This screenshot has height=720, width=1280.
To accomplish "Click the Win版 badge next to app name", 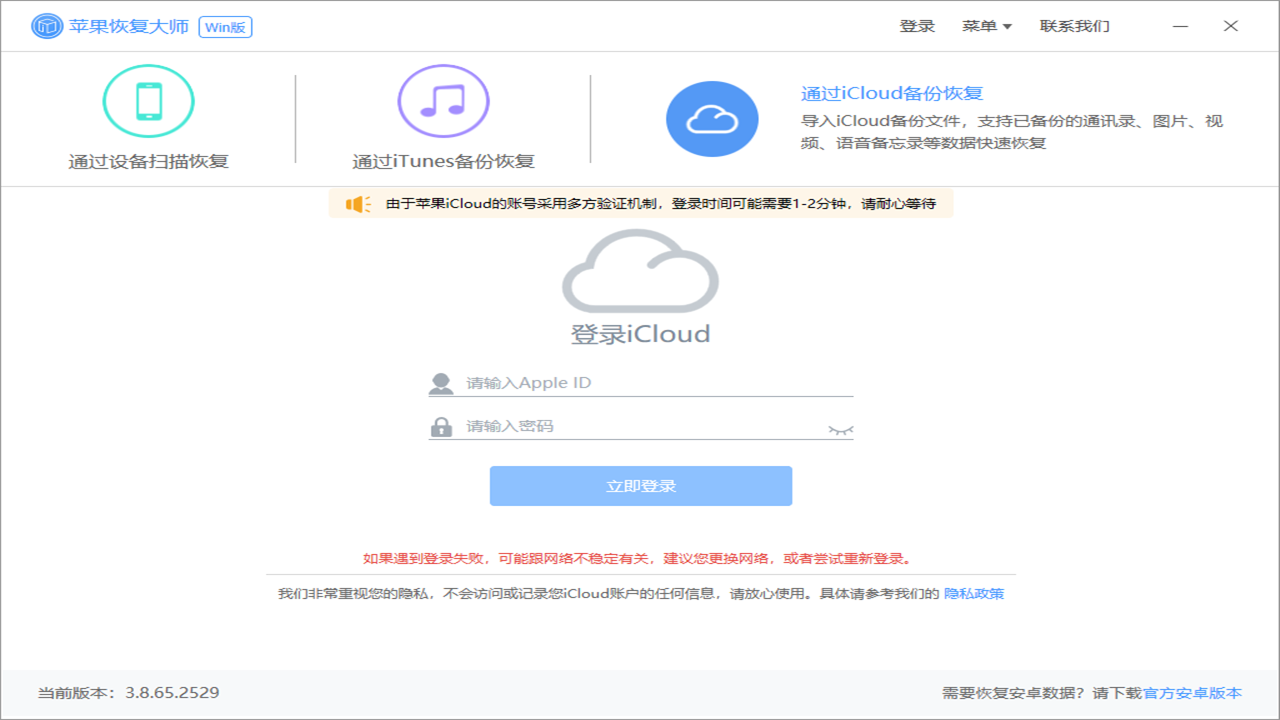I will click(x=225, y=26).
